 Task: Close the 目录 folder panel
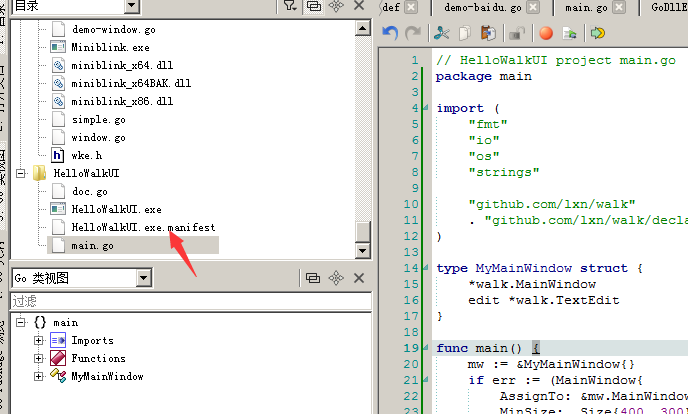coord(359,6)
